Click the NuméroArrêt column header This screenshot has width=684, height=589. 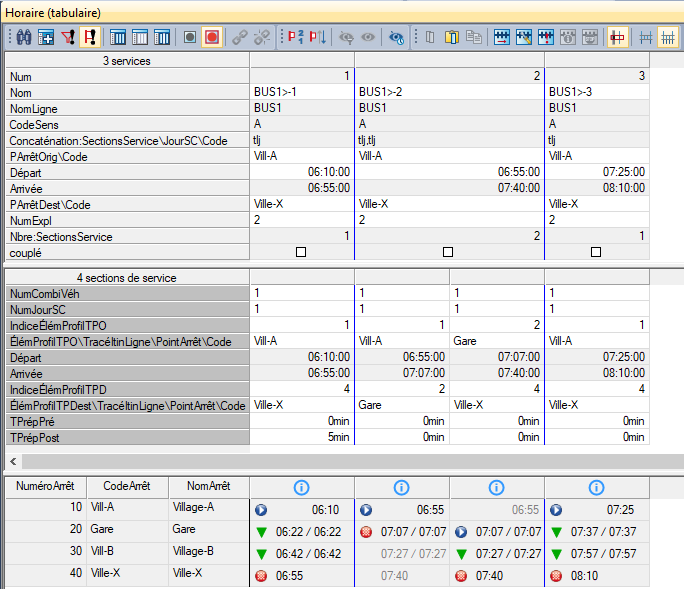[x=45, y=486]
